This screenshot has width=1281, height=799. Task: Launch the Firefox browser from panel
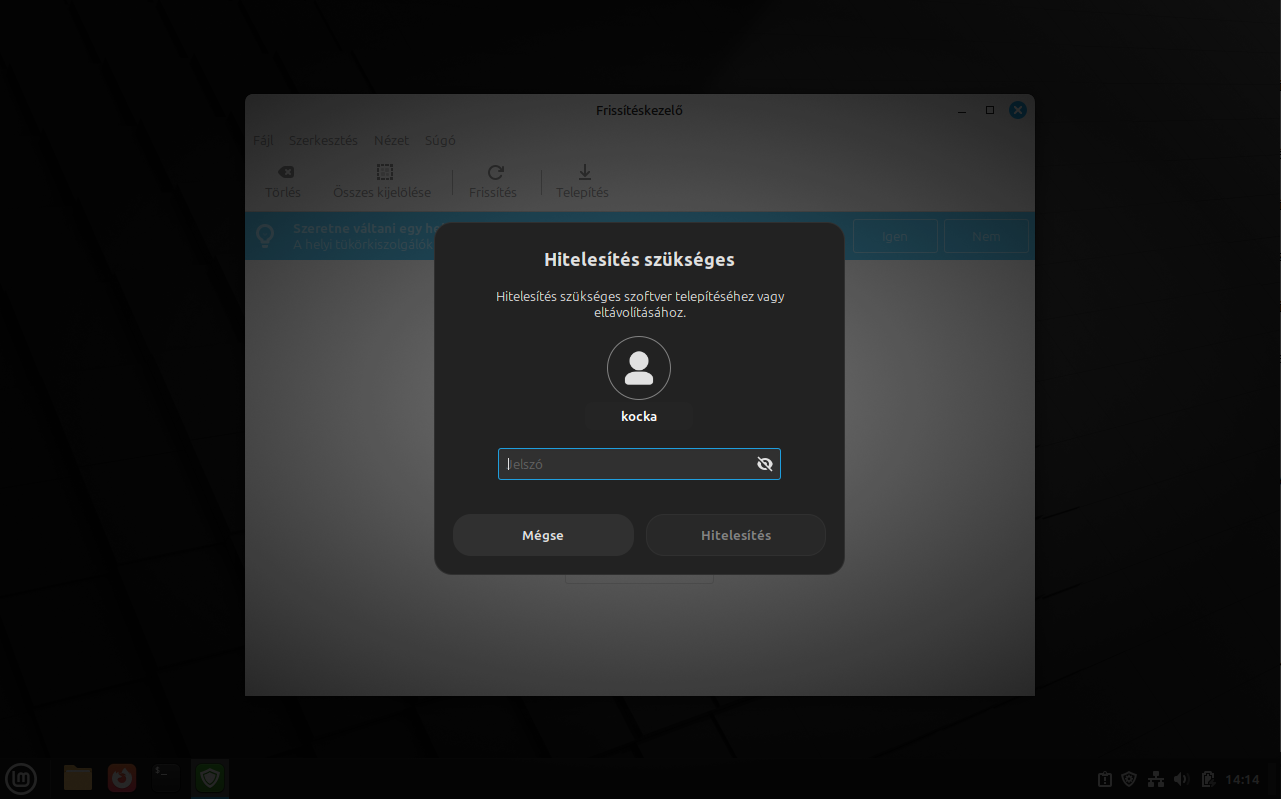122,777
